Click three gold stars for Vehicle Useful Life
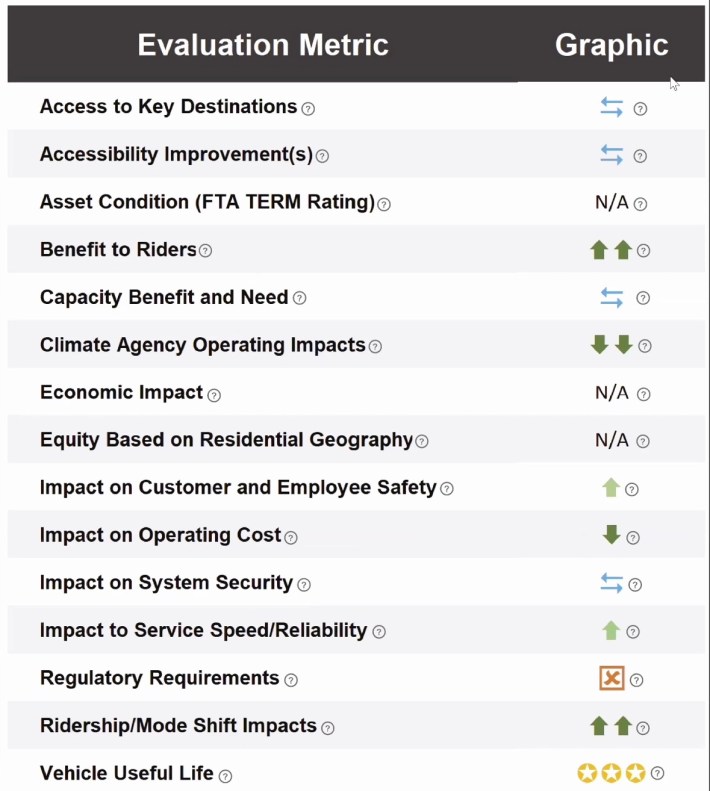 coord(611,773)
